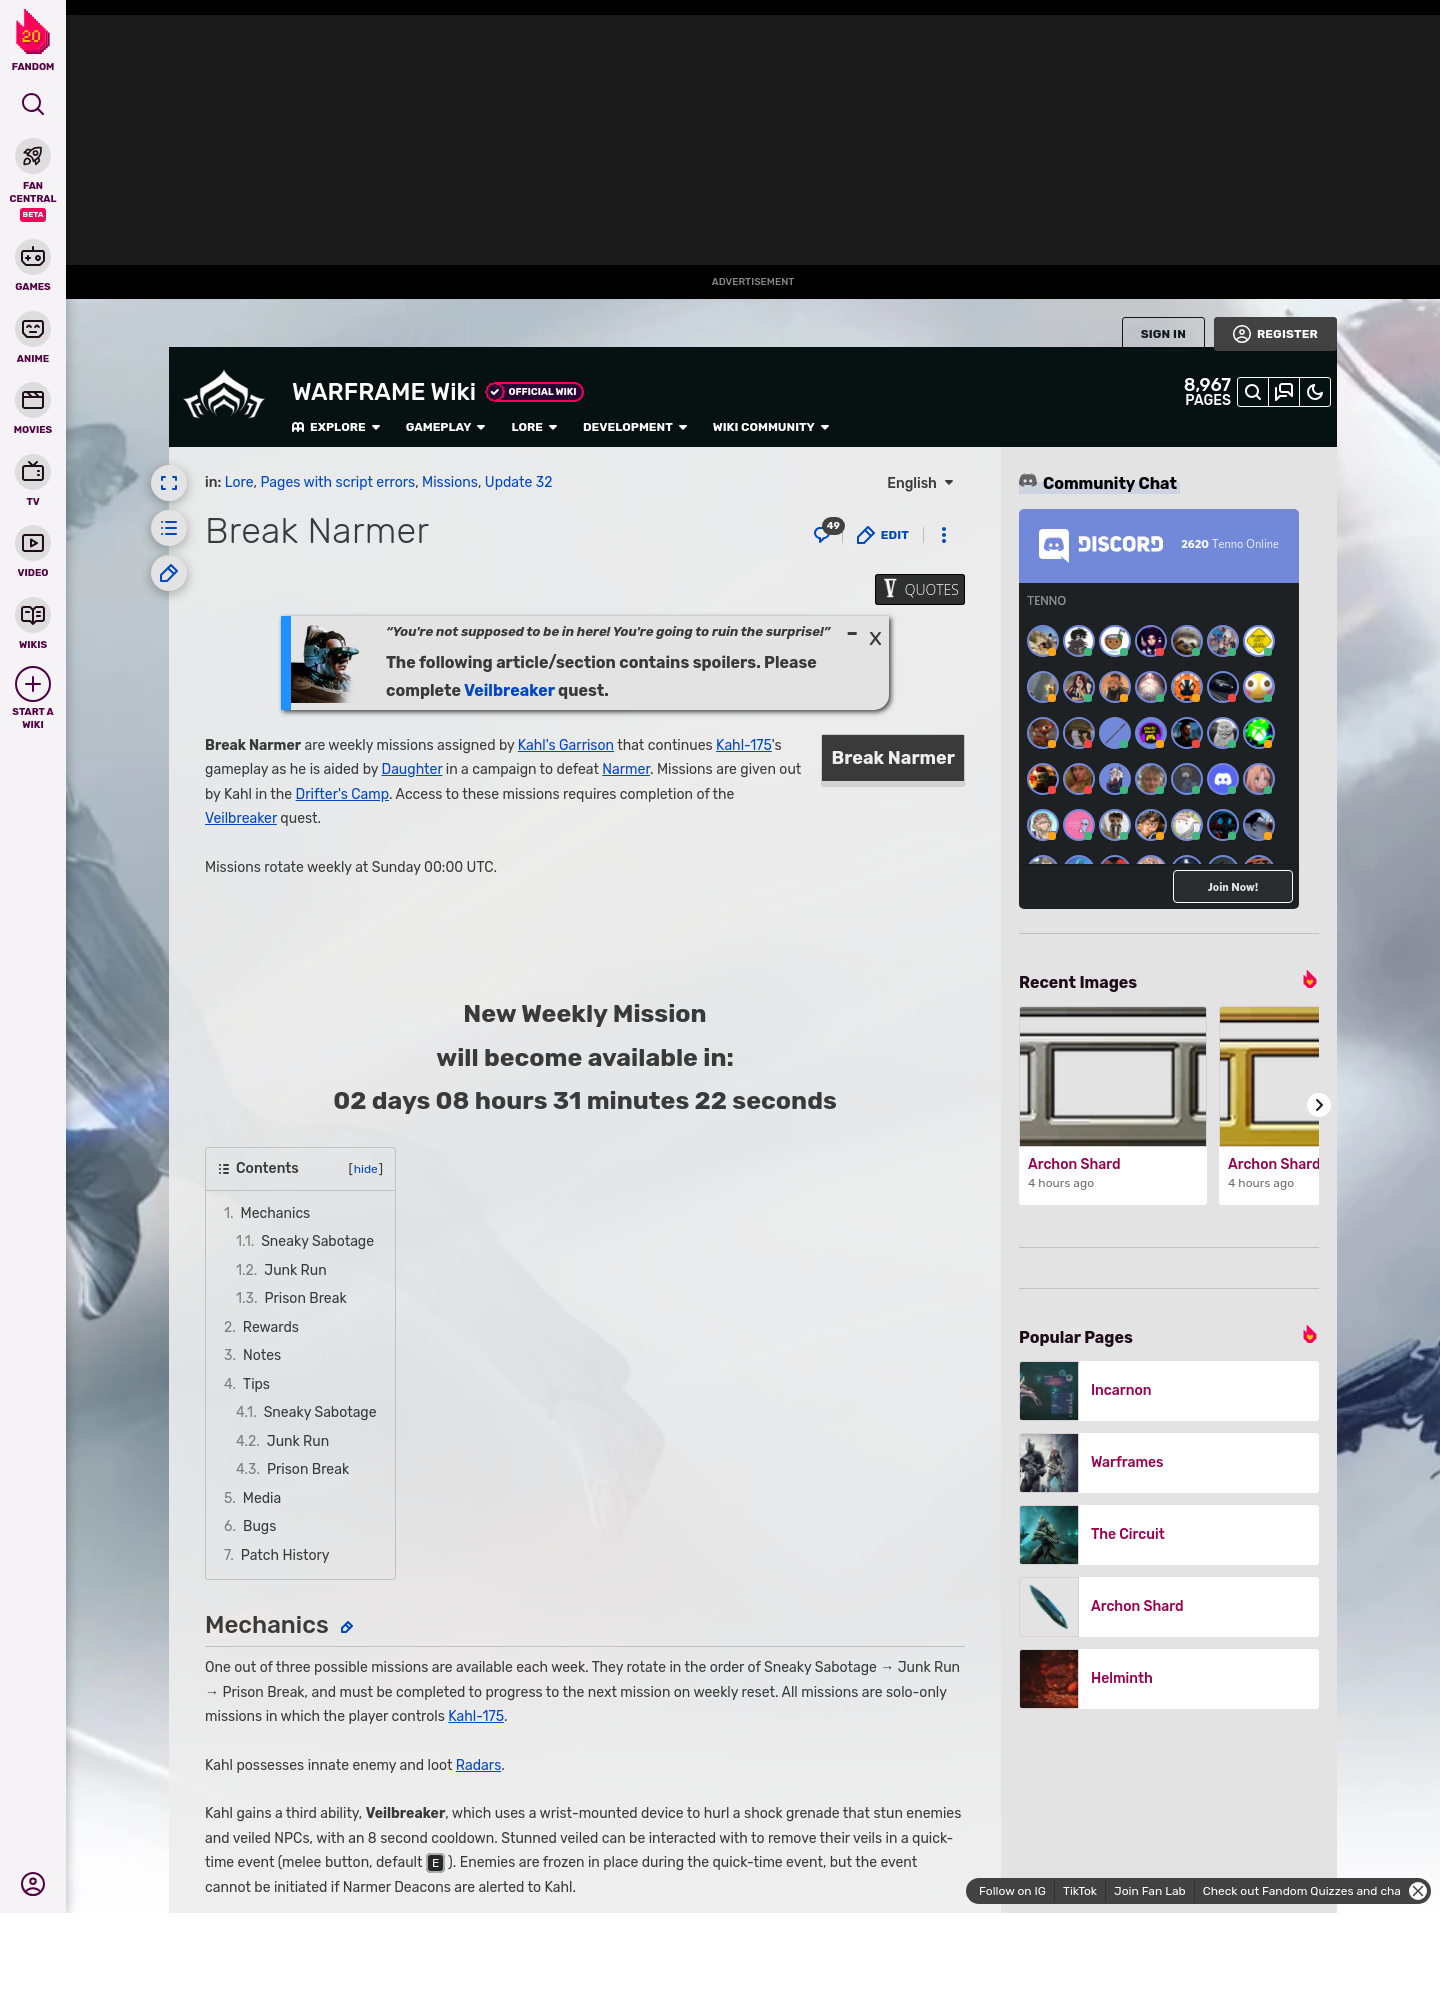Toggle dark theme moon icon

coord(1315,392)
